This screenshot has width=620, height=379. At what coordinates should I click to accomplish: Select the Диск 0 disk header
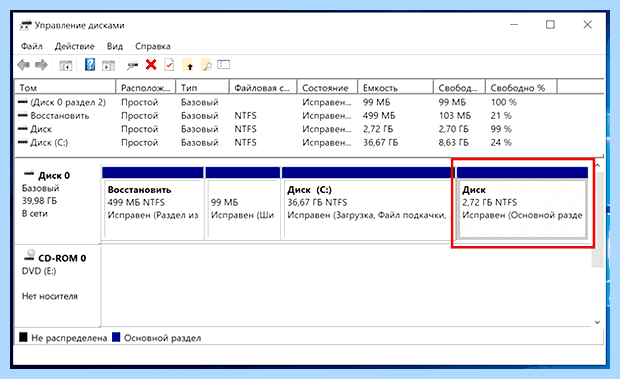tap(58, 204)
